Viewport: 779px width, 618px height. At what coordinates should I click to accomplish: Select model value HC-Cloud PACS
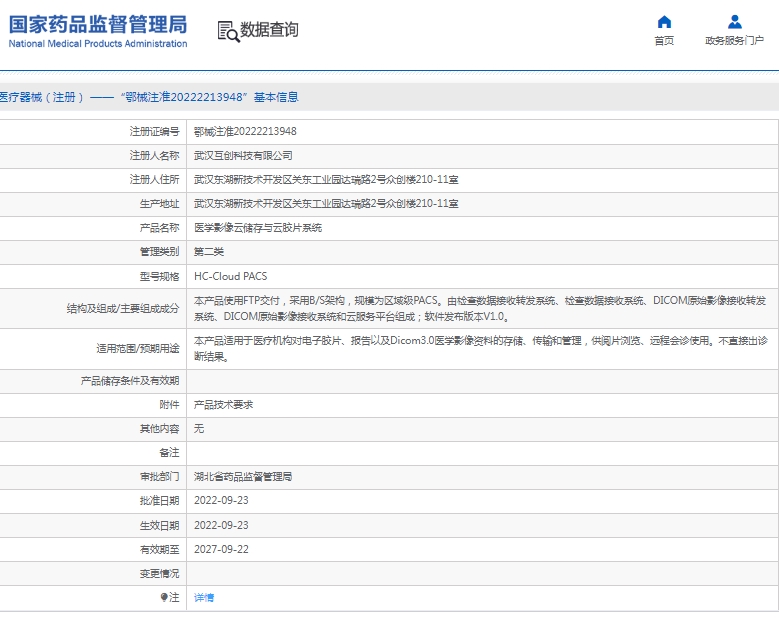[x=231, y=276]
